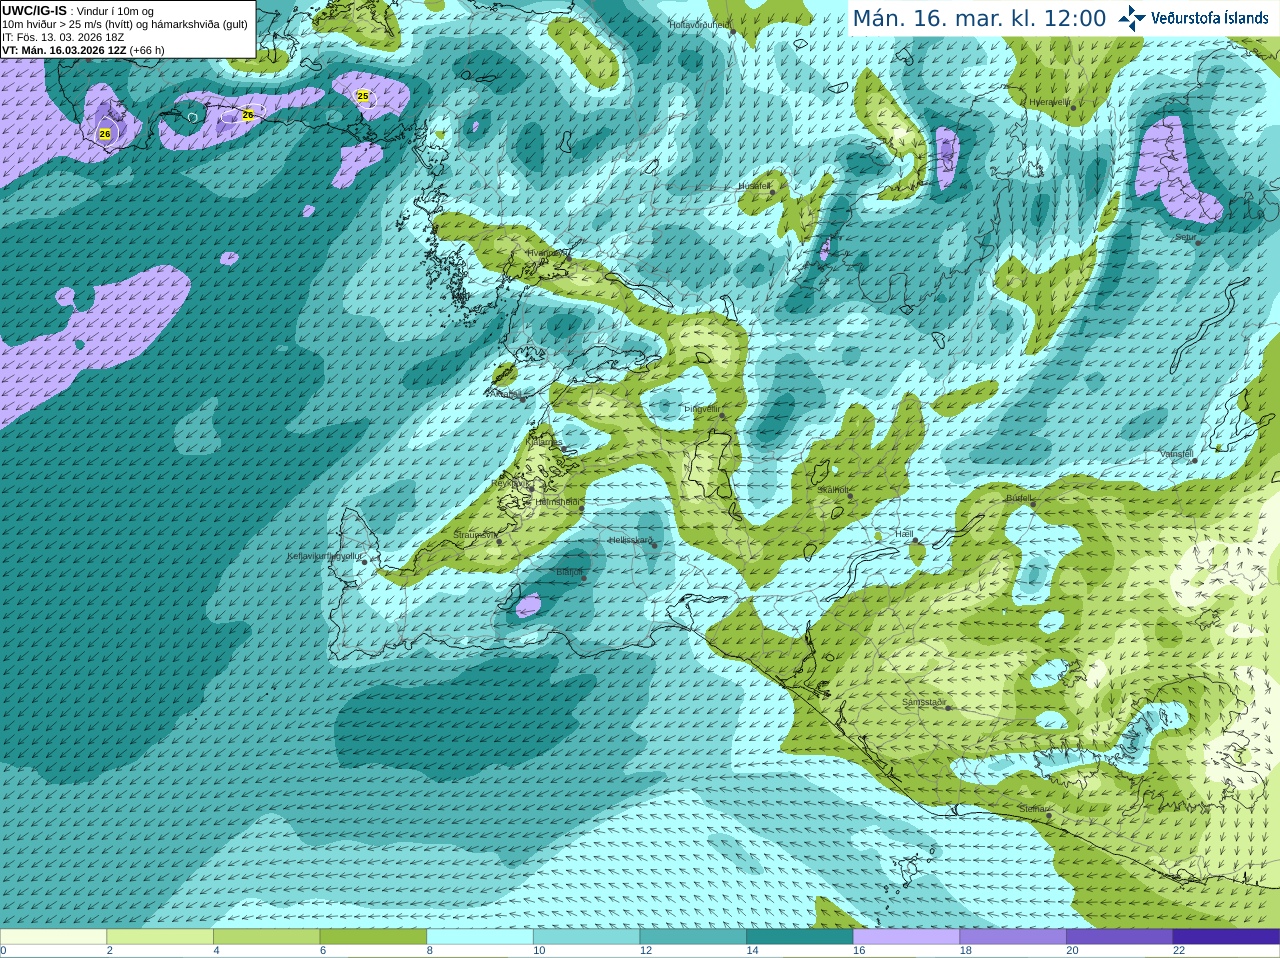Pick the 0–2 m/s pale cream legend swatch
Viewport: 1280px width, 958px height.
click(x=53, y=937)
